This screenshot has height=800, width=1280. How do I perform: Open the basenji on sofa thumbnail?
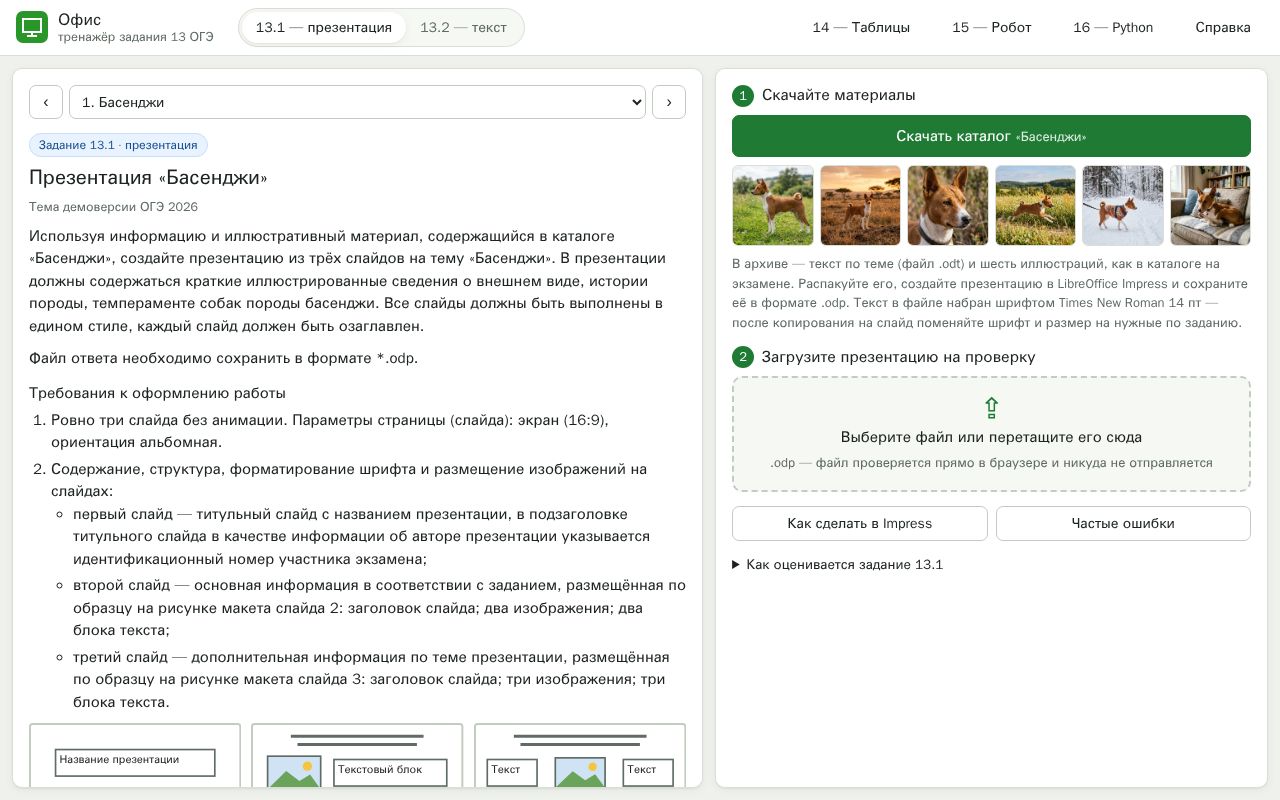(x=1210, y=205)
